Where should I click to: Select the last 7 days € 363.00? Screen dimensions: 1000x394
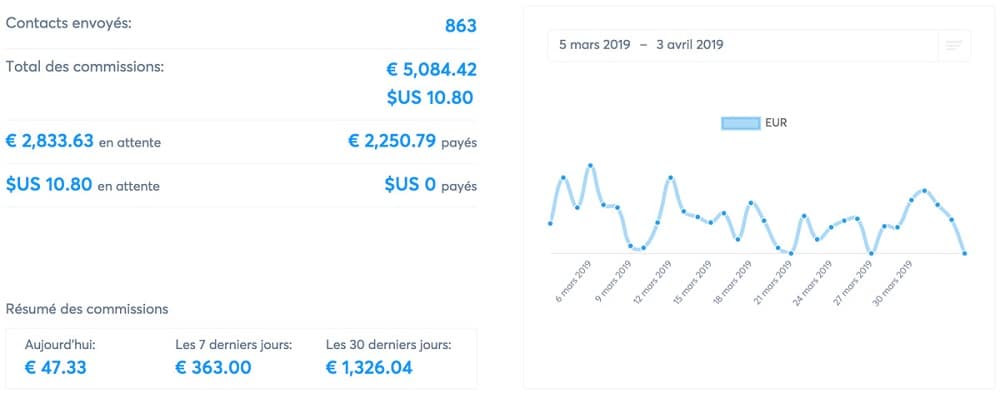213,368
